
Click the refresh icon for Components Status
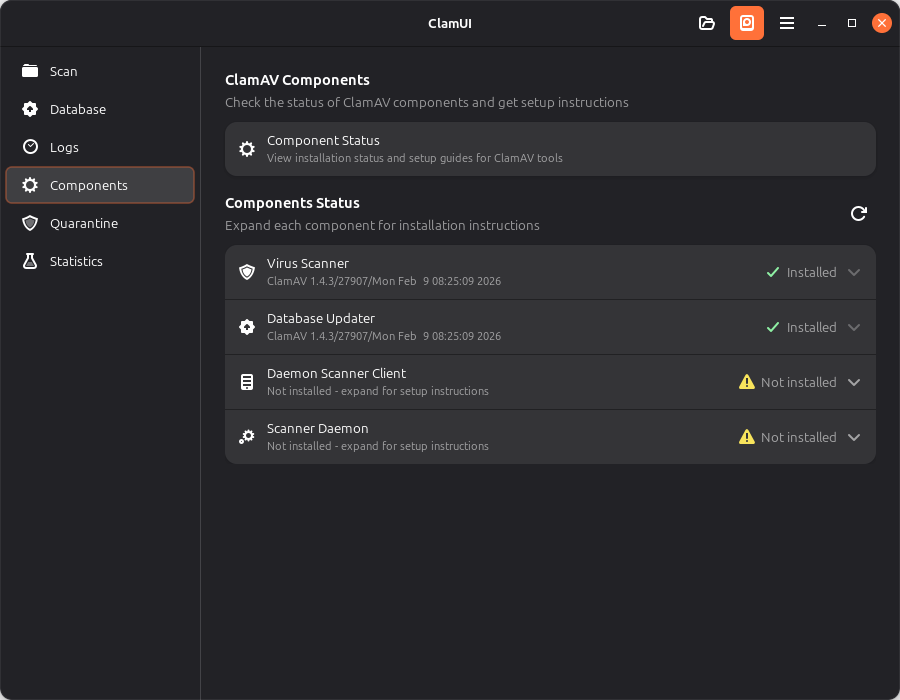coord(858,213)
